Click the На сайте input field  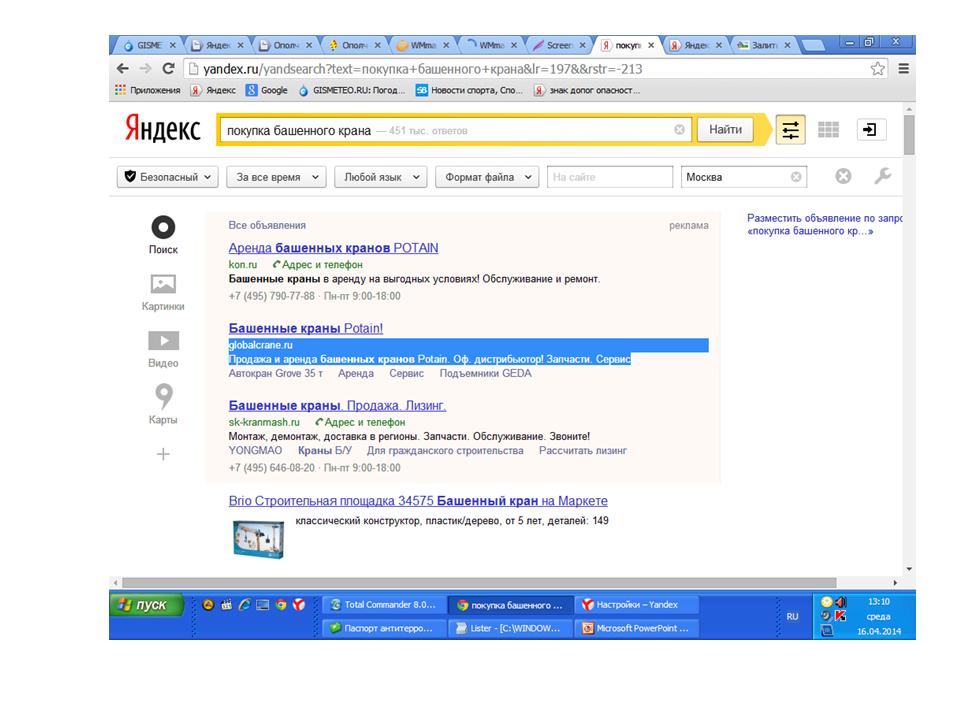[x=610, y=177]
